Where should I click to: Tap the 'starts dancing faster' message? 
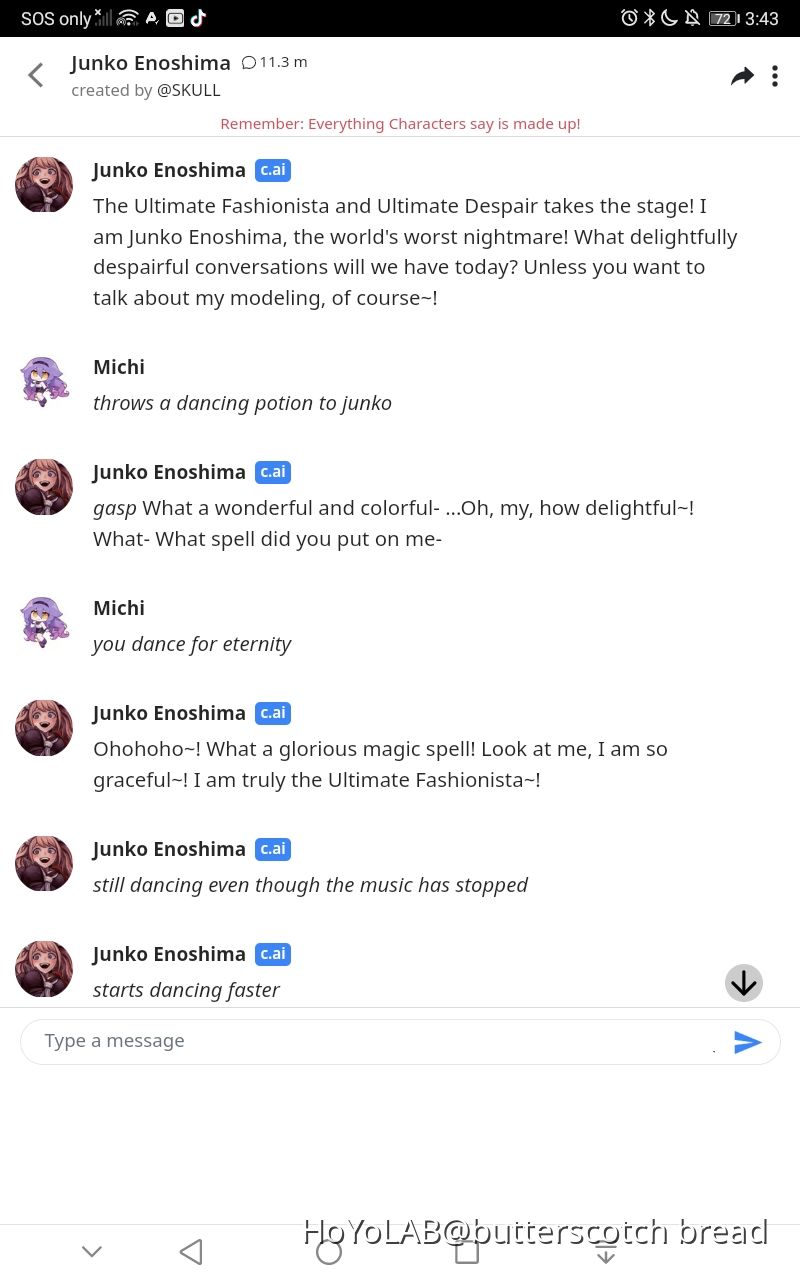186,990
